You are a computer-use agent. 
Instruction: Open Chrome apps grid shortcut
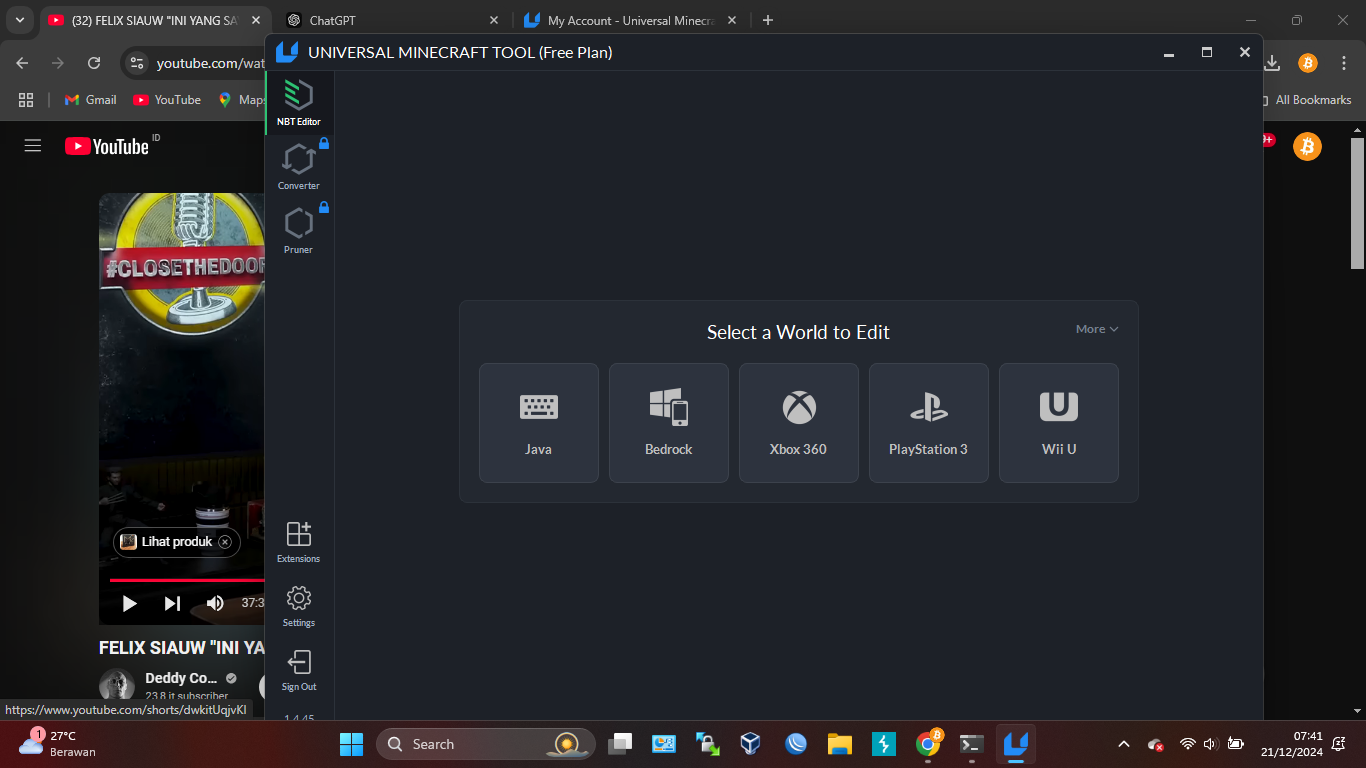pos(26,100)
